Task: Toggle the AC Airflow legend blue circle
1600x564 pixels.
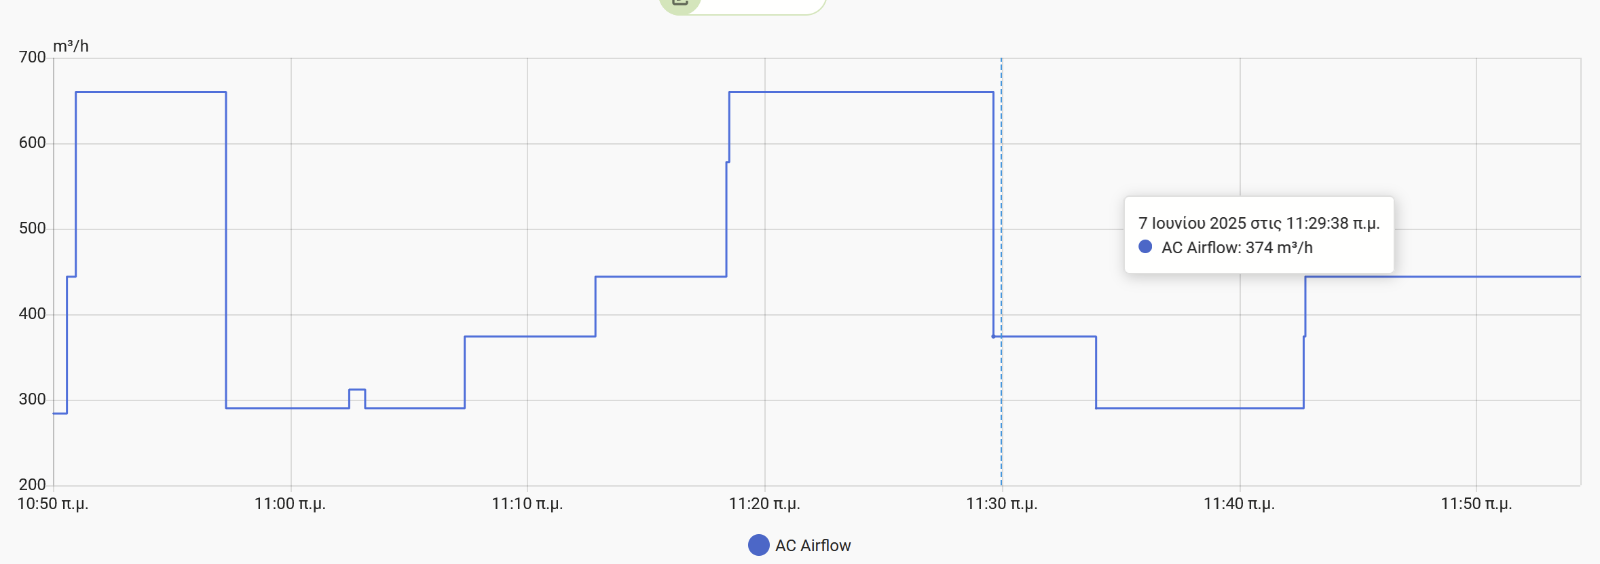Action: click(759, 545)
